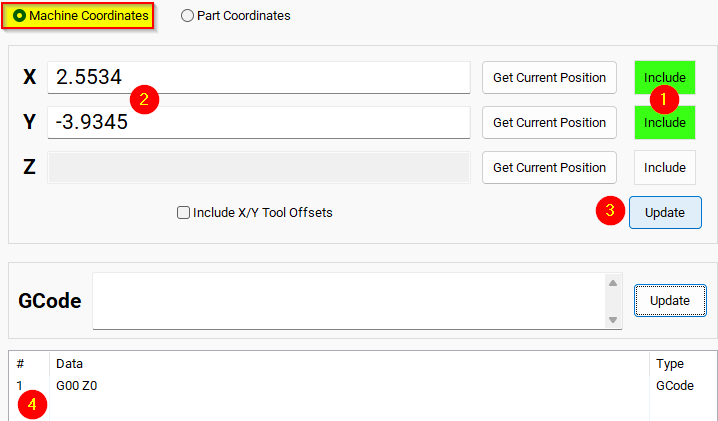Get current position for Z axis
This screenshot has height=421, width=718.
click(x=549, y=167)
